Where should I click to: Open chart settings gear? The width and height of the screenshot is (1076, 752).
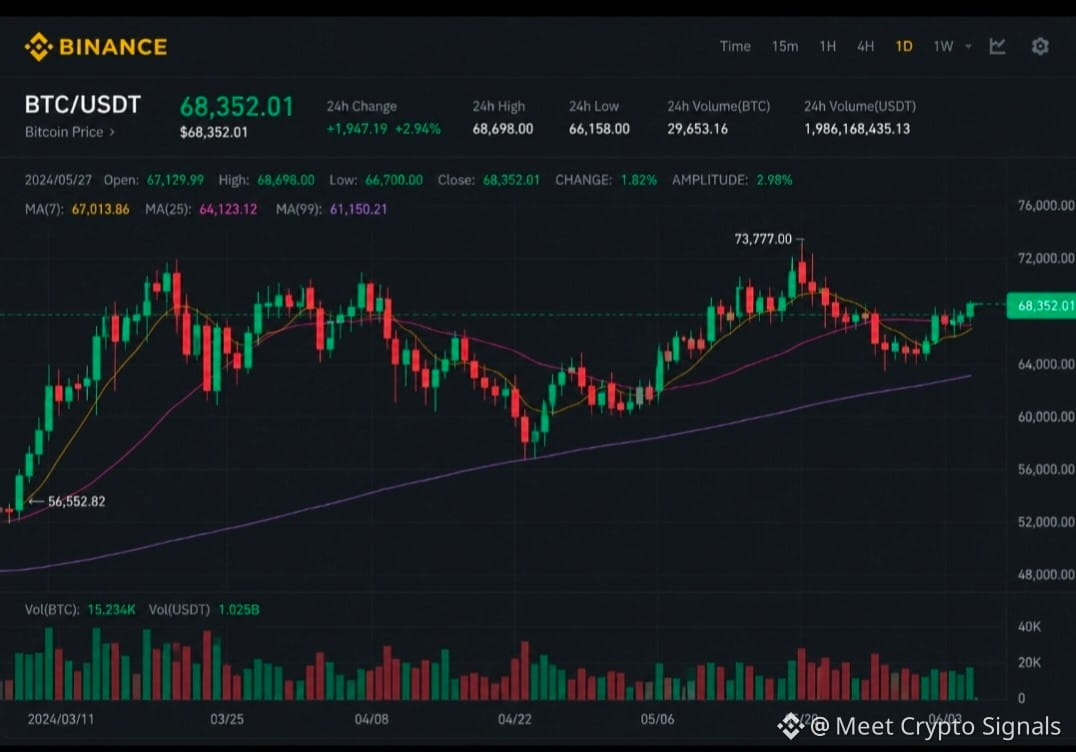[1040, 46]
